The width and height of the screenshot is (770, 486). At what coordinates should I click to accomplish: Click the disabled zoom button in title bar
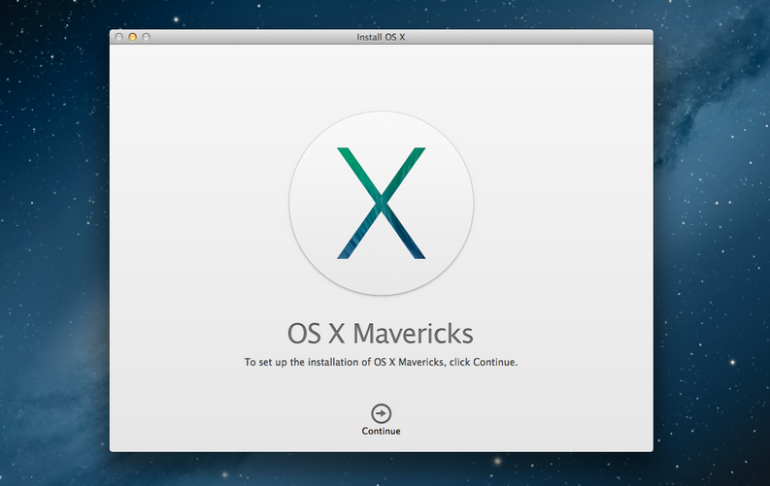point(146,37)
